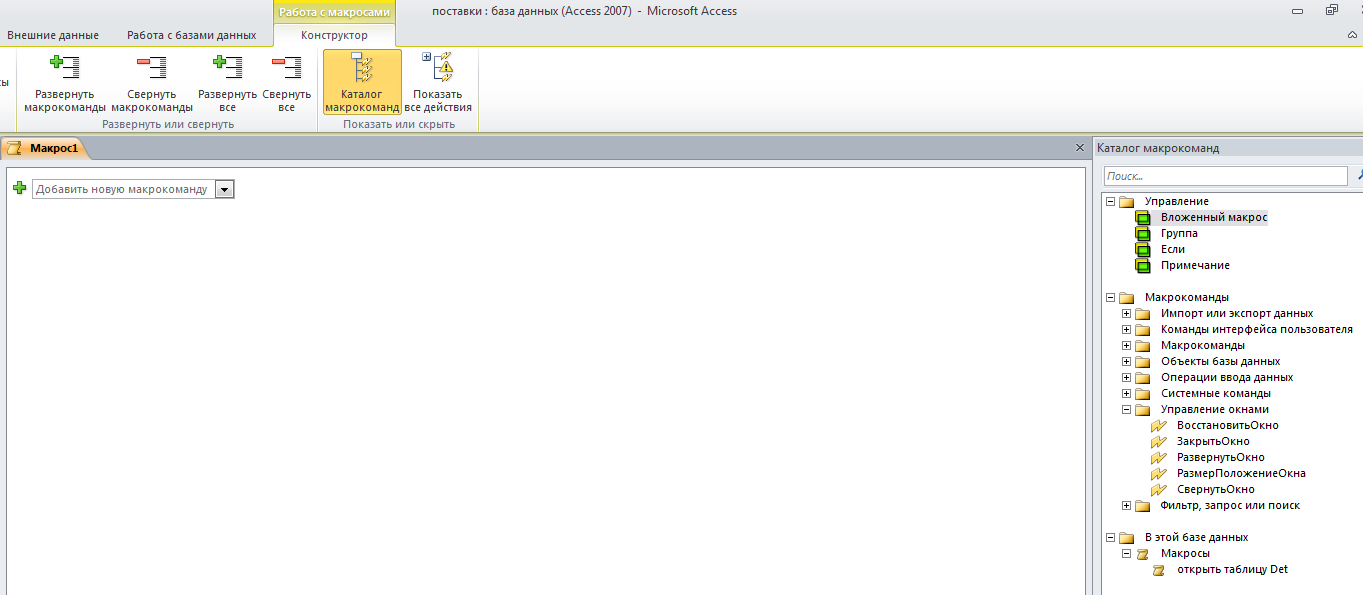
Task: Expand Фильтр, запрос или поиск folder
Action: click(x=1127, y=505)
